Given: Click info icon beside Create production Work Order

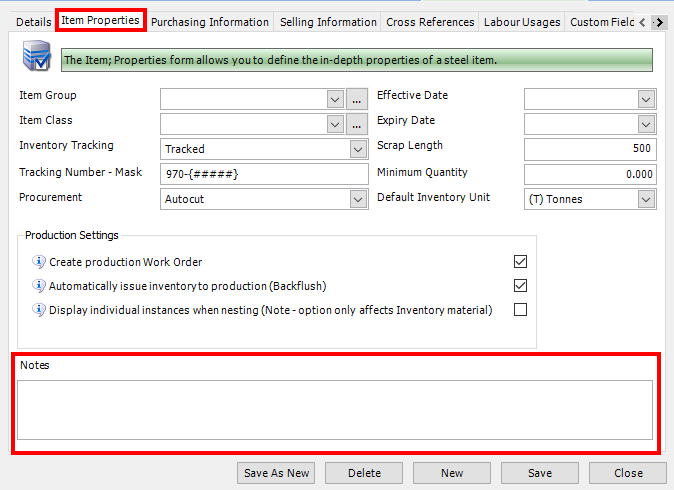Looking at the screenshot, I should coord(39,262).
